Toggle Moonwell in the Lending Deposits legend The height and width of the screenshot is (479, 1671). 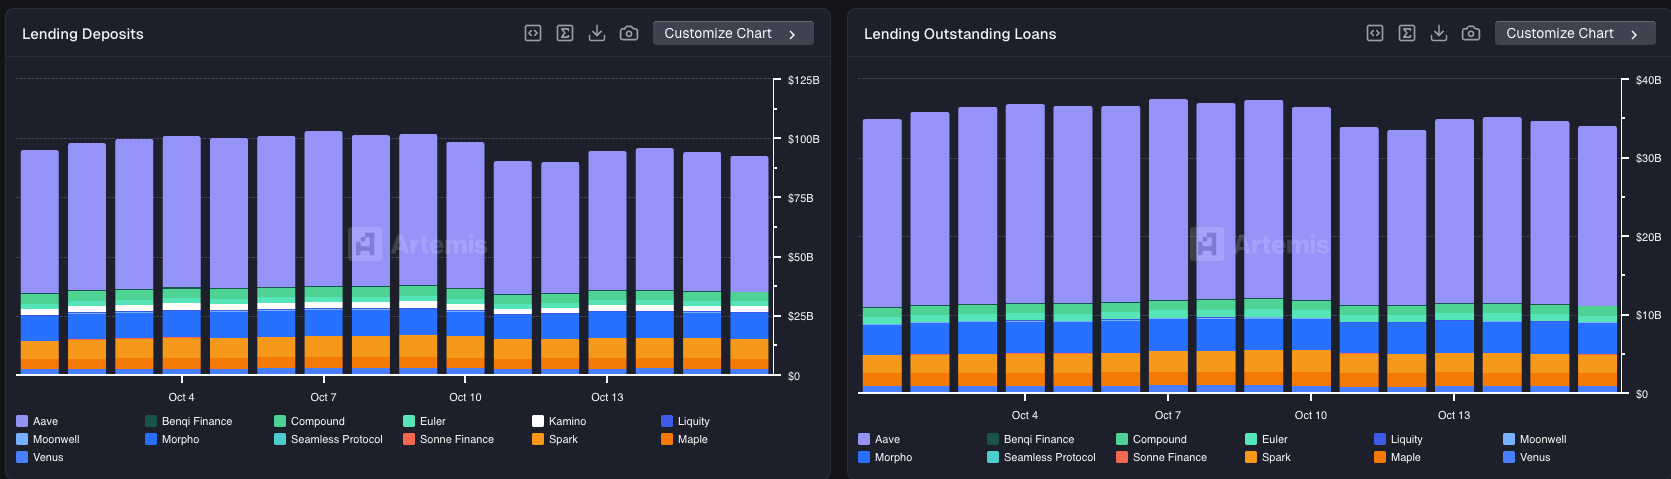[48, 439]
